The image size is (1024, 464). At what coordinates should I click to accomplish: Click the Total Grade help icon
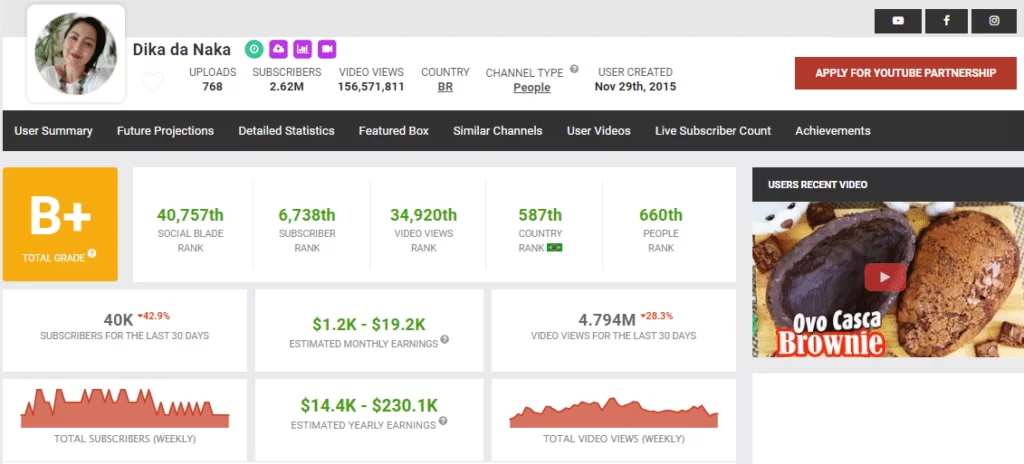(x=92, y=254)
